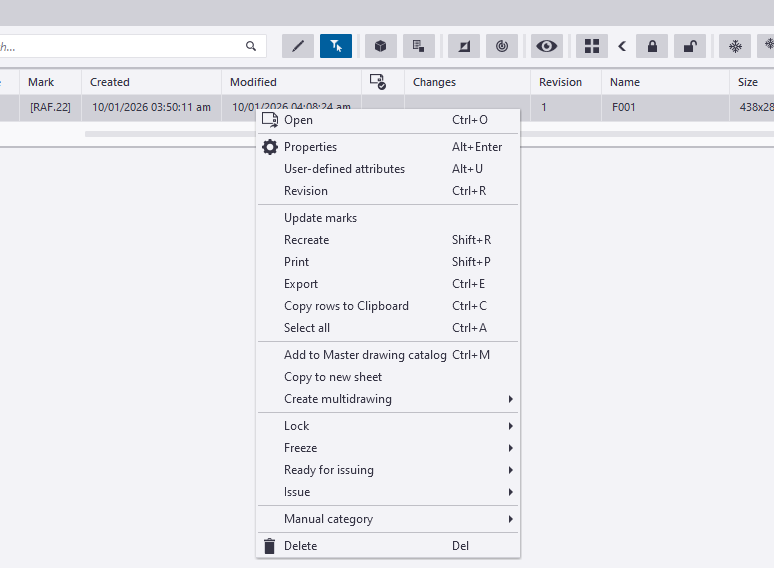This screenshot has height=568, width=774.
Task: Click the created date 10/01/2026 03:50:11 am
Action: pos(151,107)
